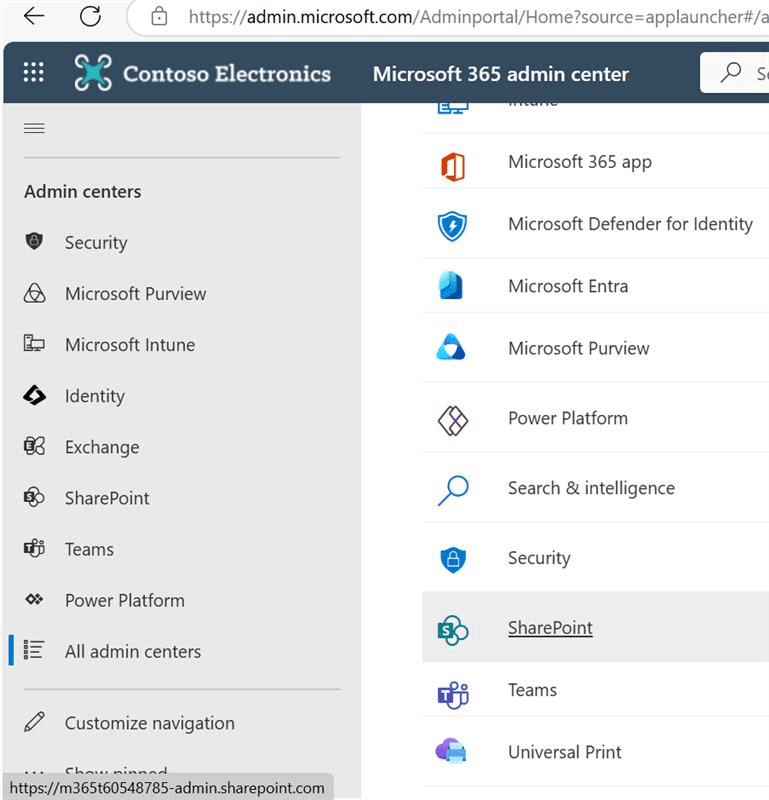Image resolution: width=769 pixels, height=800 pixels.
Task: Select Identity in the left navigation
Action: pos(94,396)
